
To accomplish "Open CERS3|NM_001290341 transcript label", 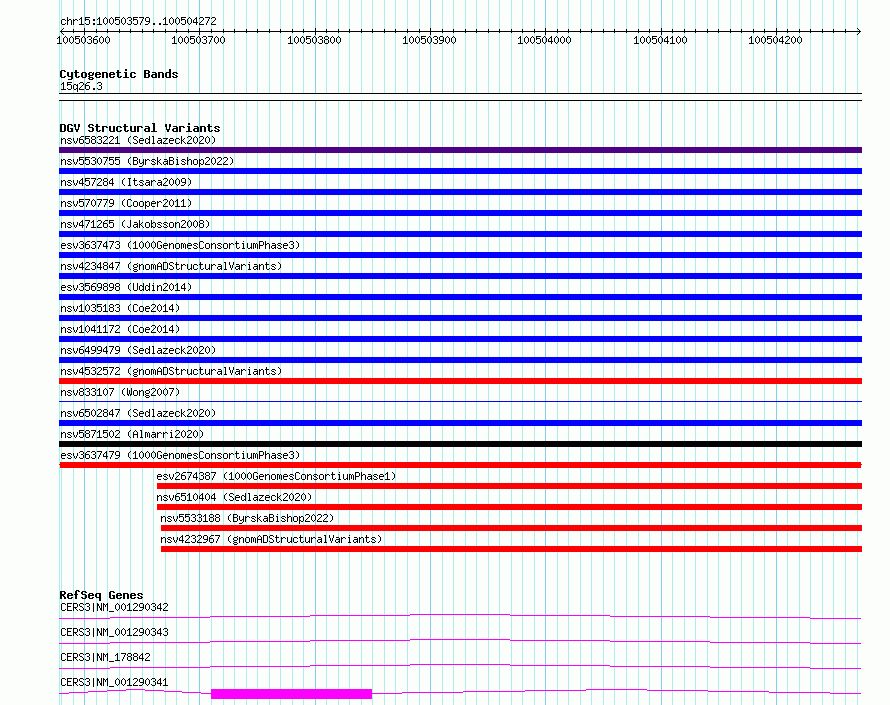I will point(114,682).
